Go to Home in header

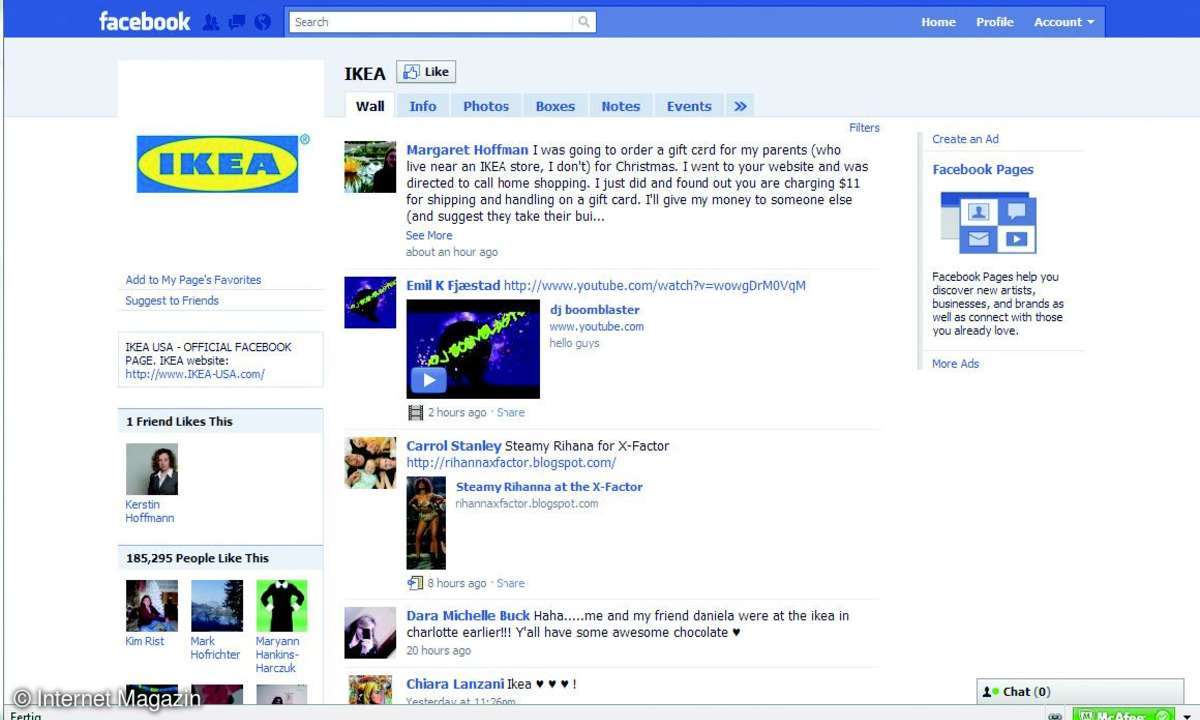938,22
